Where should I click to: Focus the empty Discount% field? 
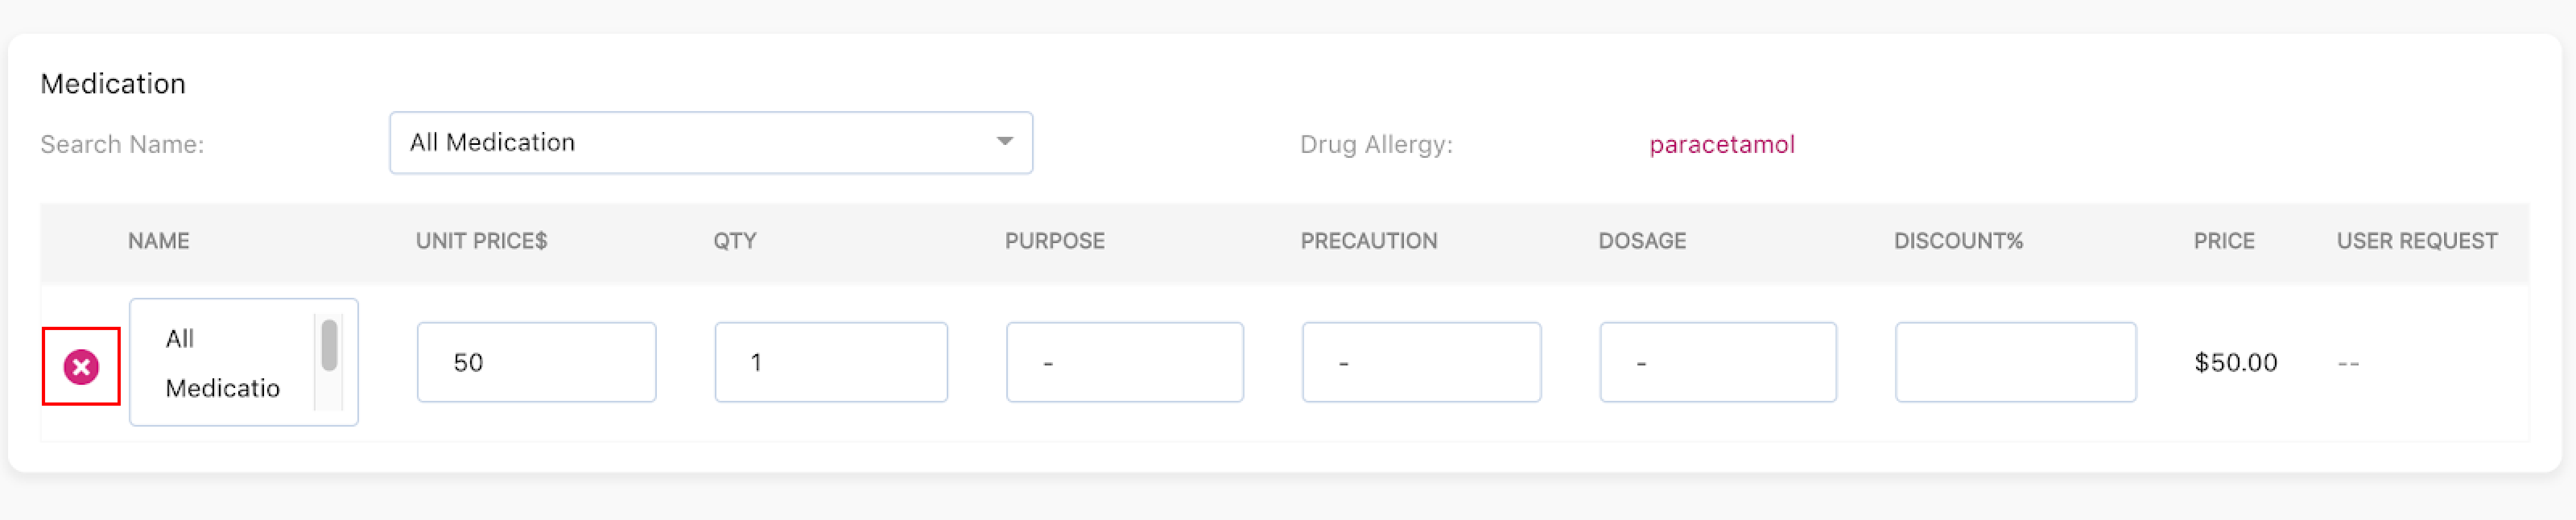pyautogui.click(x=2015, y=362)
